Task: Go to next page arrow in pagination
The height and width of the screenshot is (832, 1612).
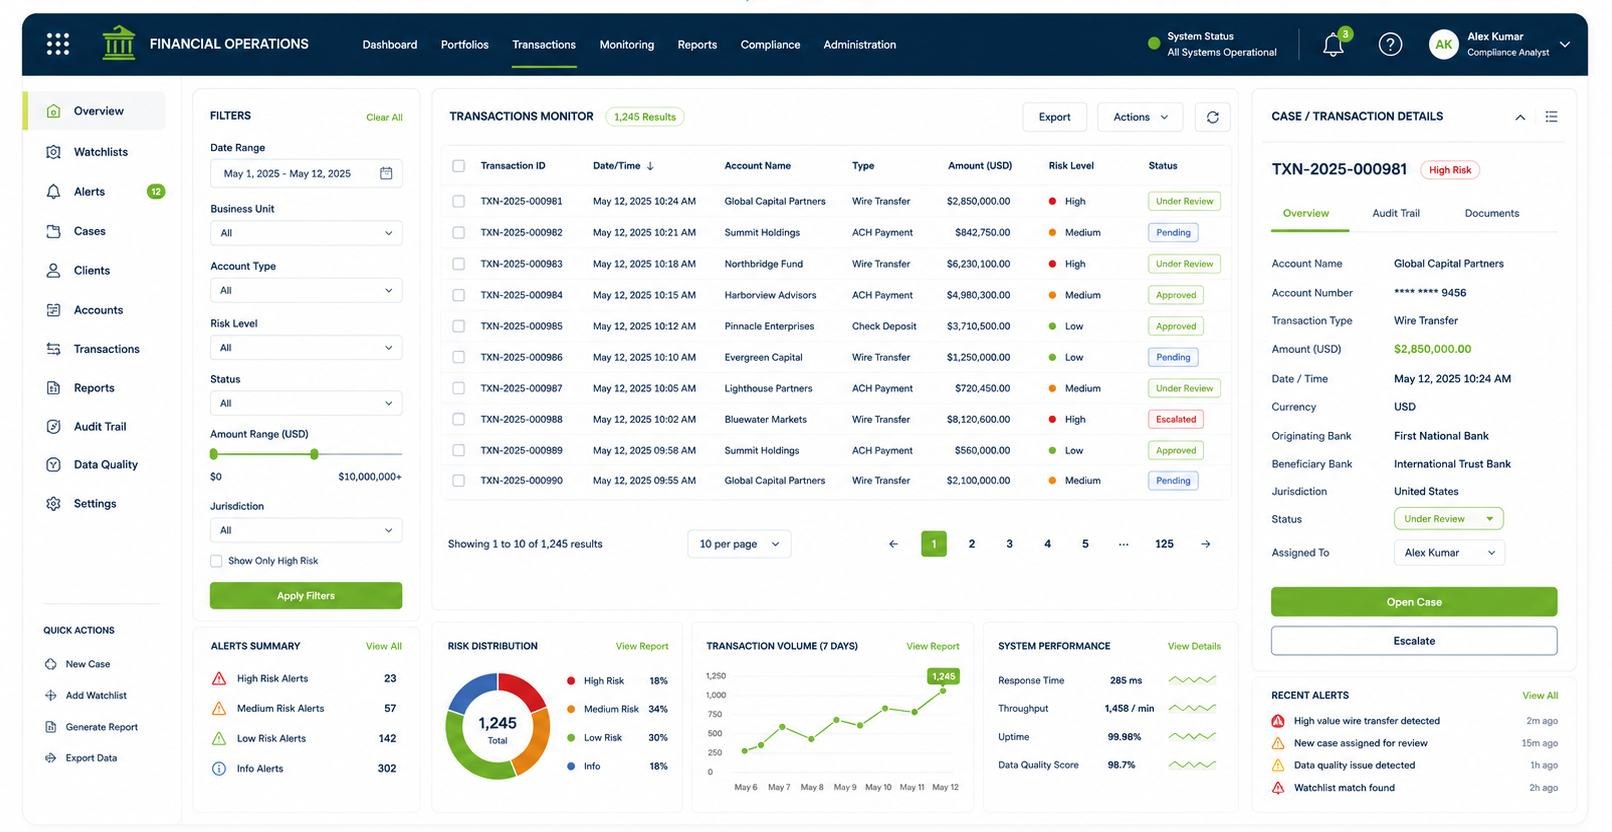Action: coord(1206,544)
